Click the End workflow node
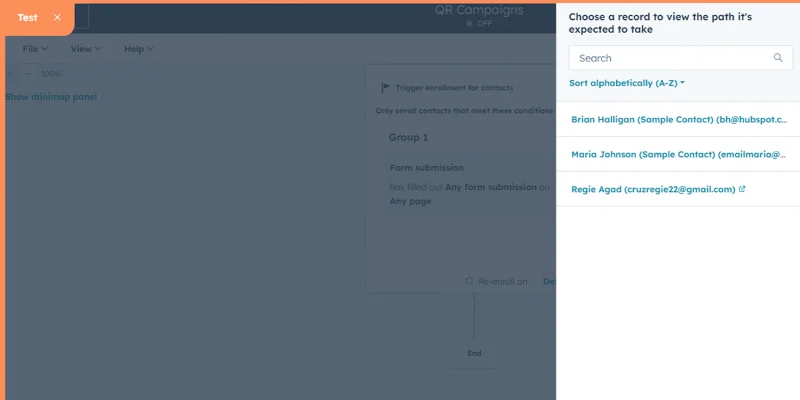 tap(474, 353)
